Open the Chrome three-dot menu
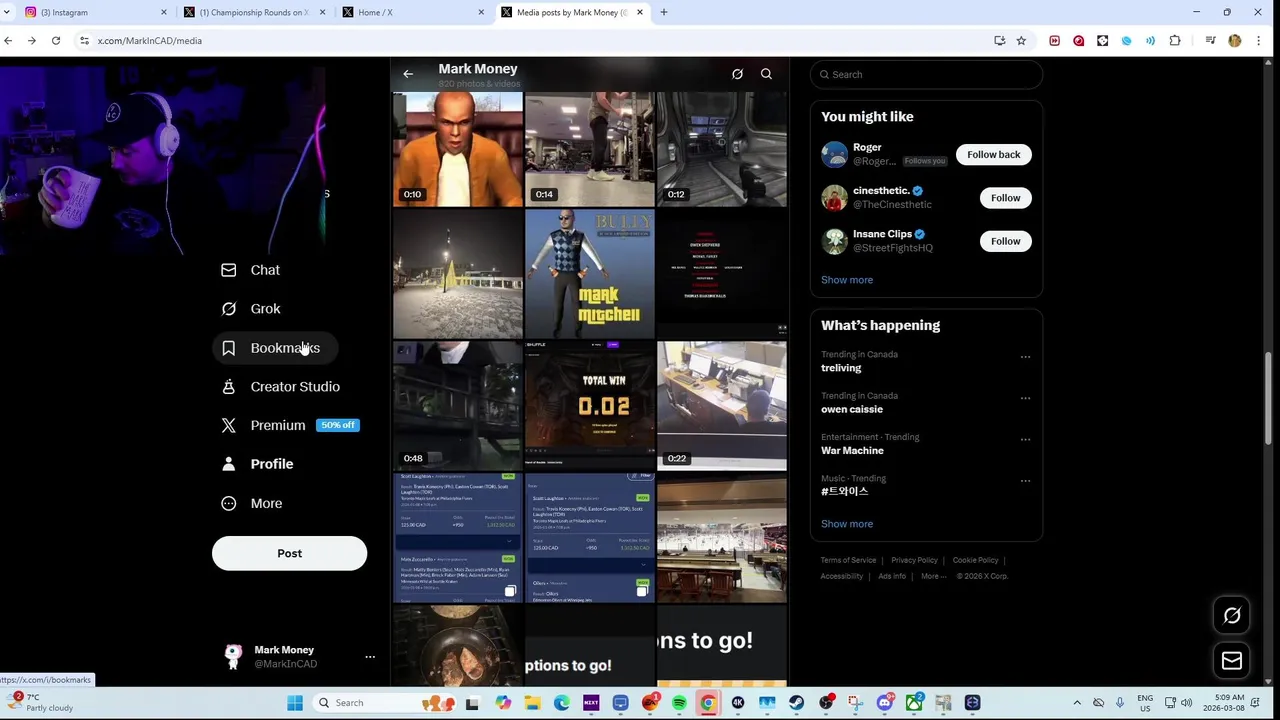Screen dimensions: 1280x720 tap(1258, 41)
